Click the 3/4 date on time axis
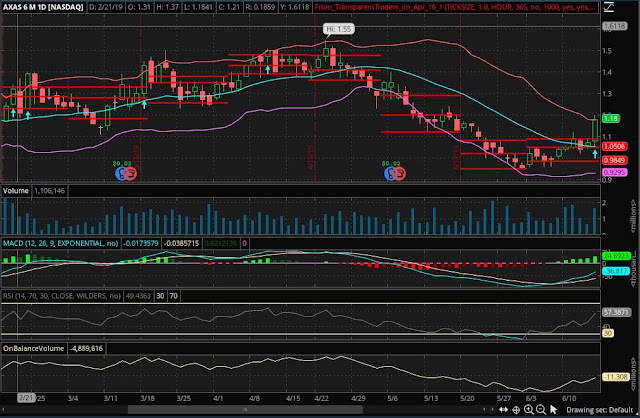Screen dimensions: 640x418 click(73, 398)
